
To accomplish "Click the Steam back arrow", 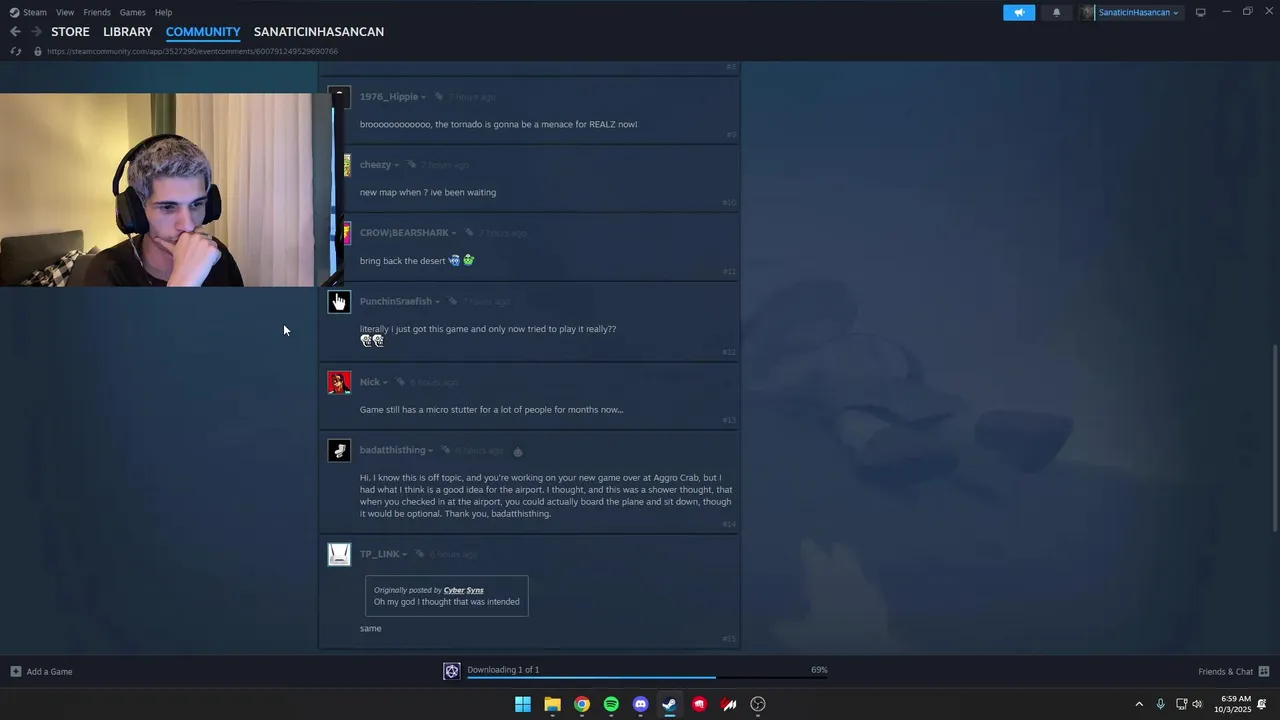I will pyautogui.click(x=15, y=32).
